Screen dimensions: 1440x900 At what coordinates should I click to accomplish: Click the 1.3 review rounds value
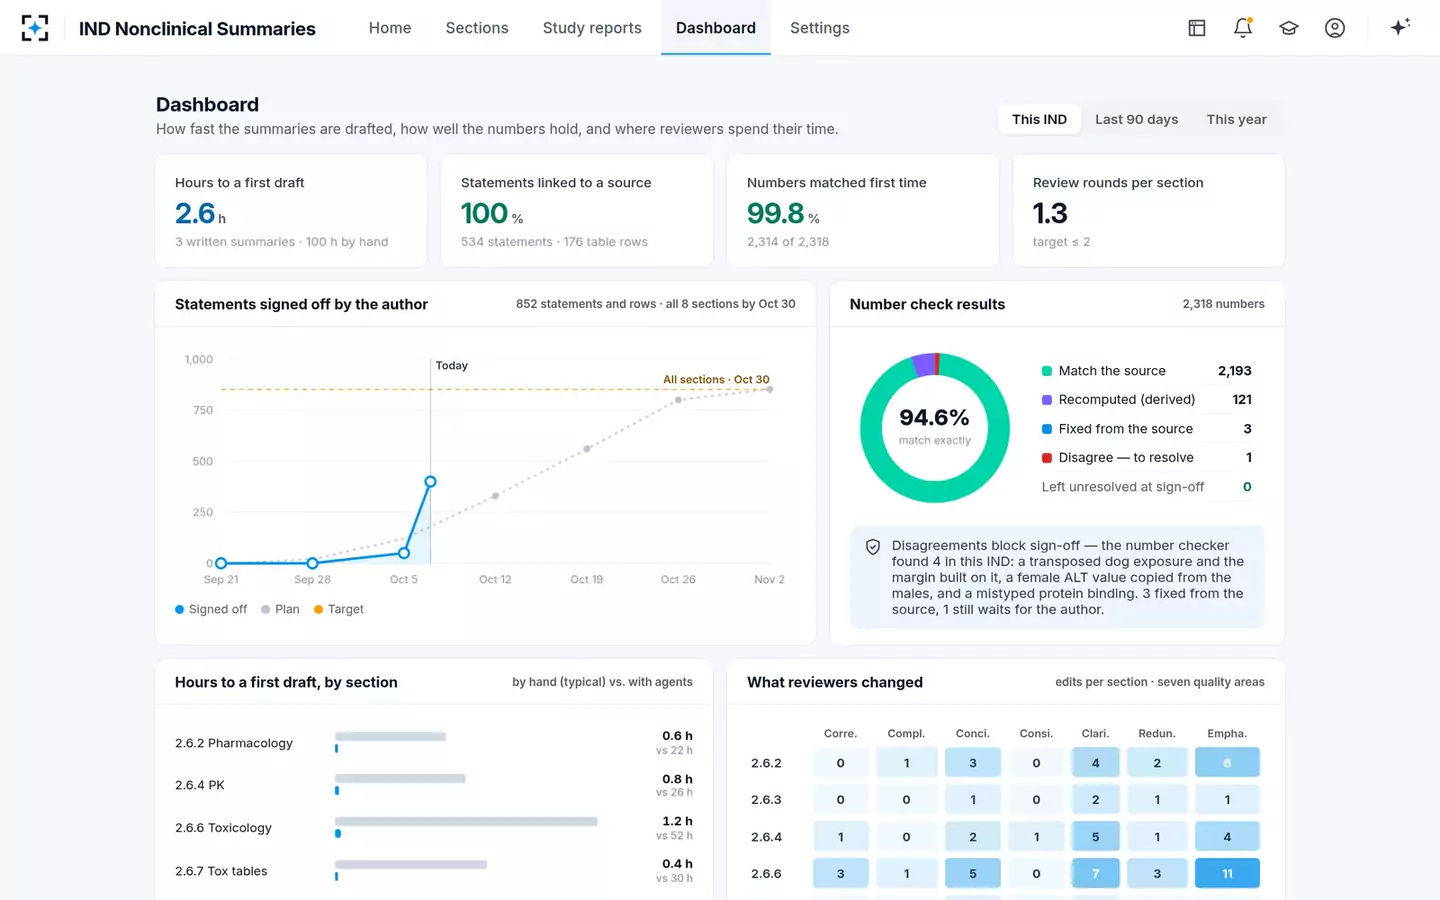pos(1050,213)
